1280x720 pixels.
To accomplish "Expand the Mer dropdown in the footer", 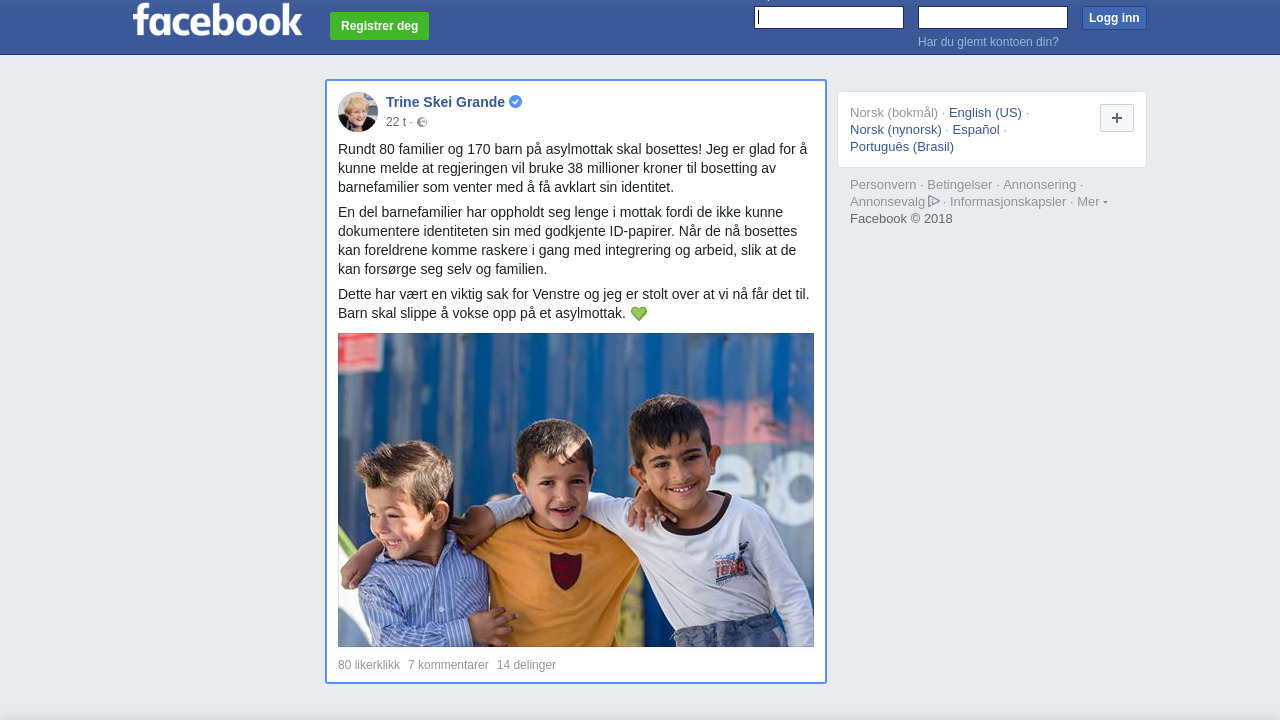I will [1092, 201].
